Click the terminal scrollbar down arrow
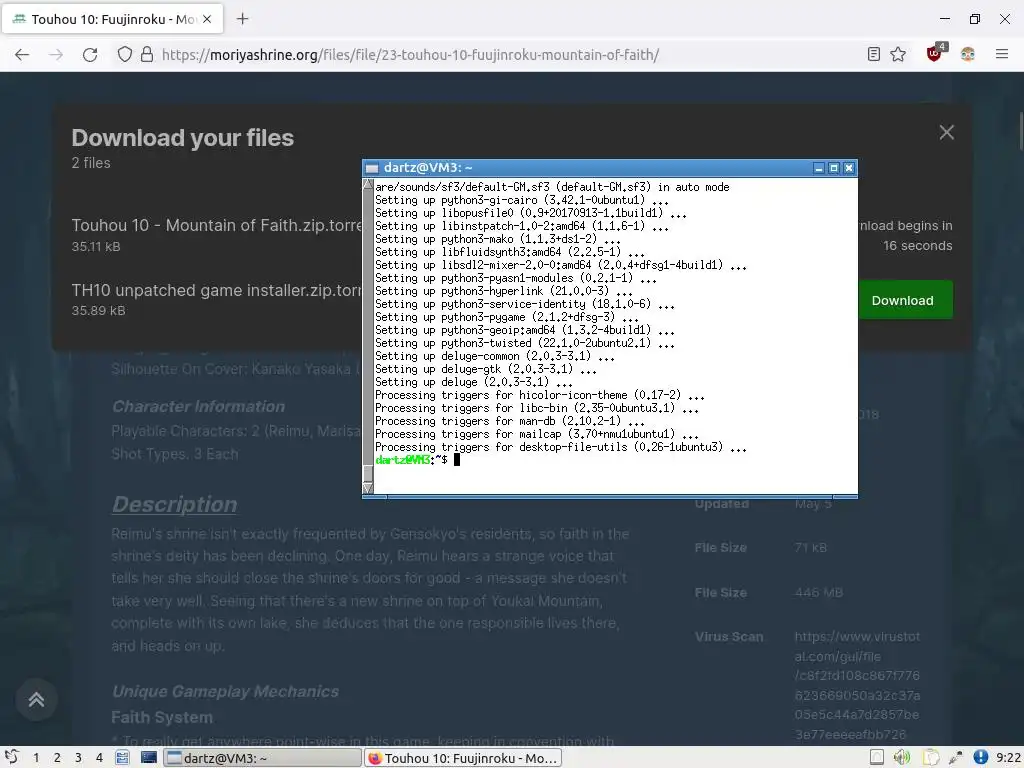Image resolution: width=1024 pixels, height=768 pixels. pyautogui.click(x=368, y=488)
